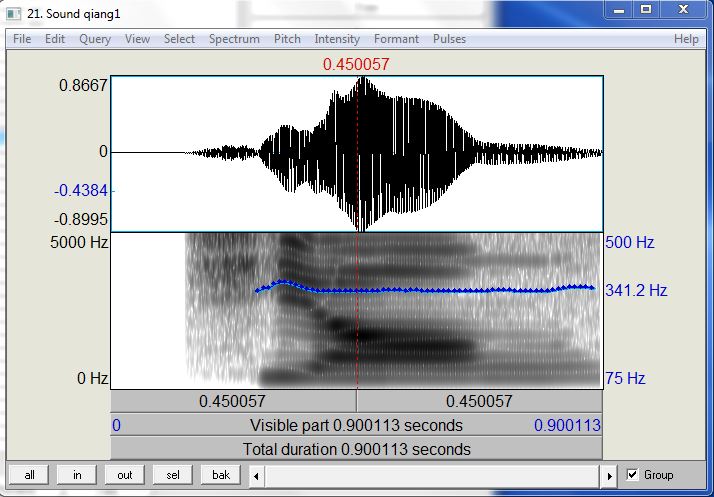This screenshot has width=714, height=497.
Task: Play the right 0.450057 segment bar
Action: (479, 401)
